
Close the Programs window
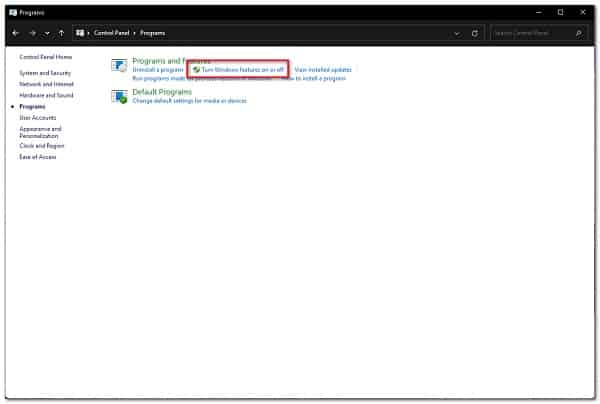point(583,12)
